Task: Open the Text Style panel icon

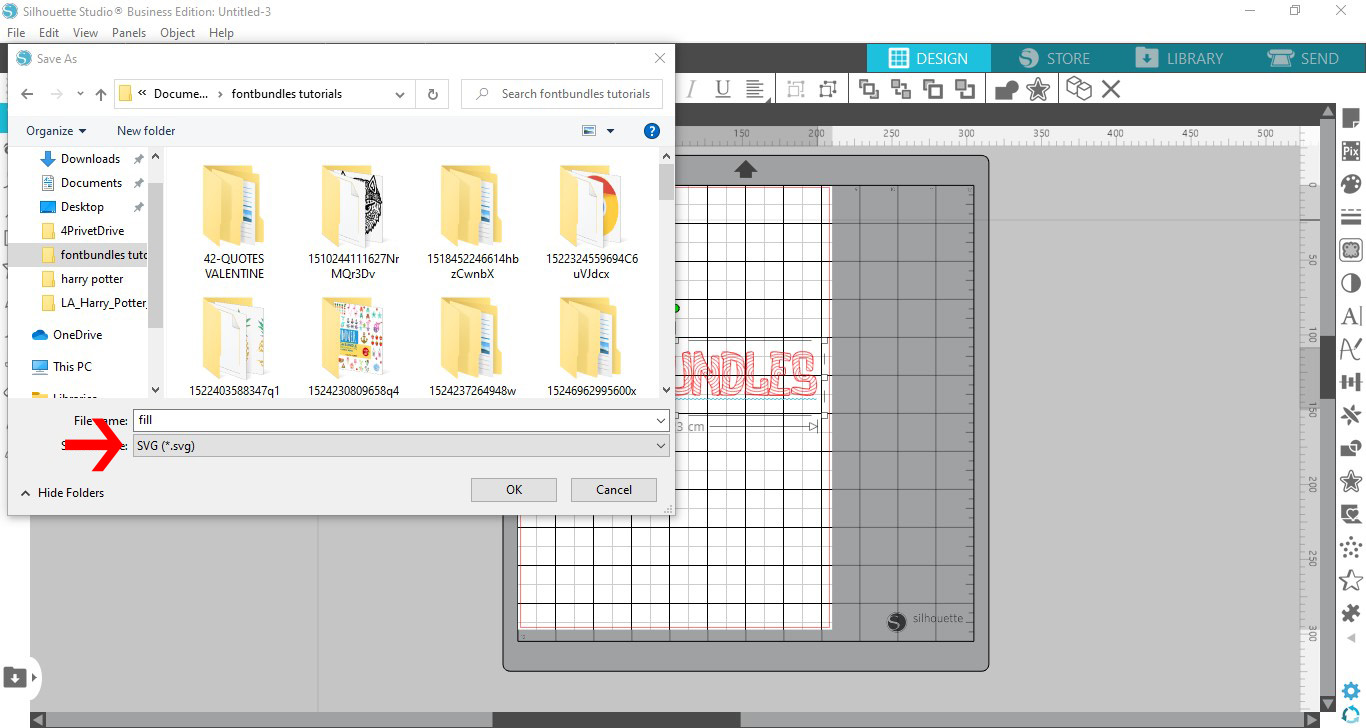Action: pyautogui.click(x=1351, y=316)
